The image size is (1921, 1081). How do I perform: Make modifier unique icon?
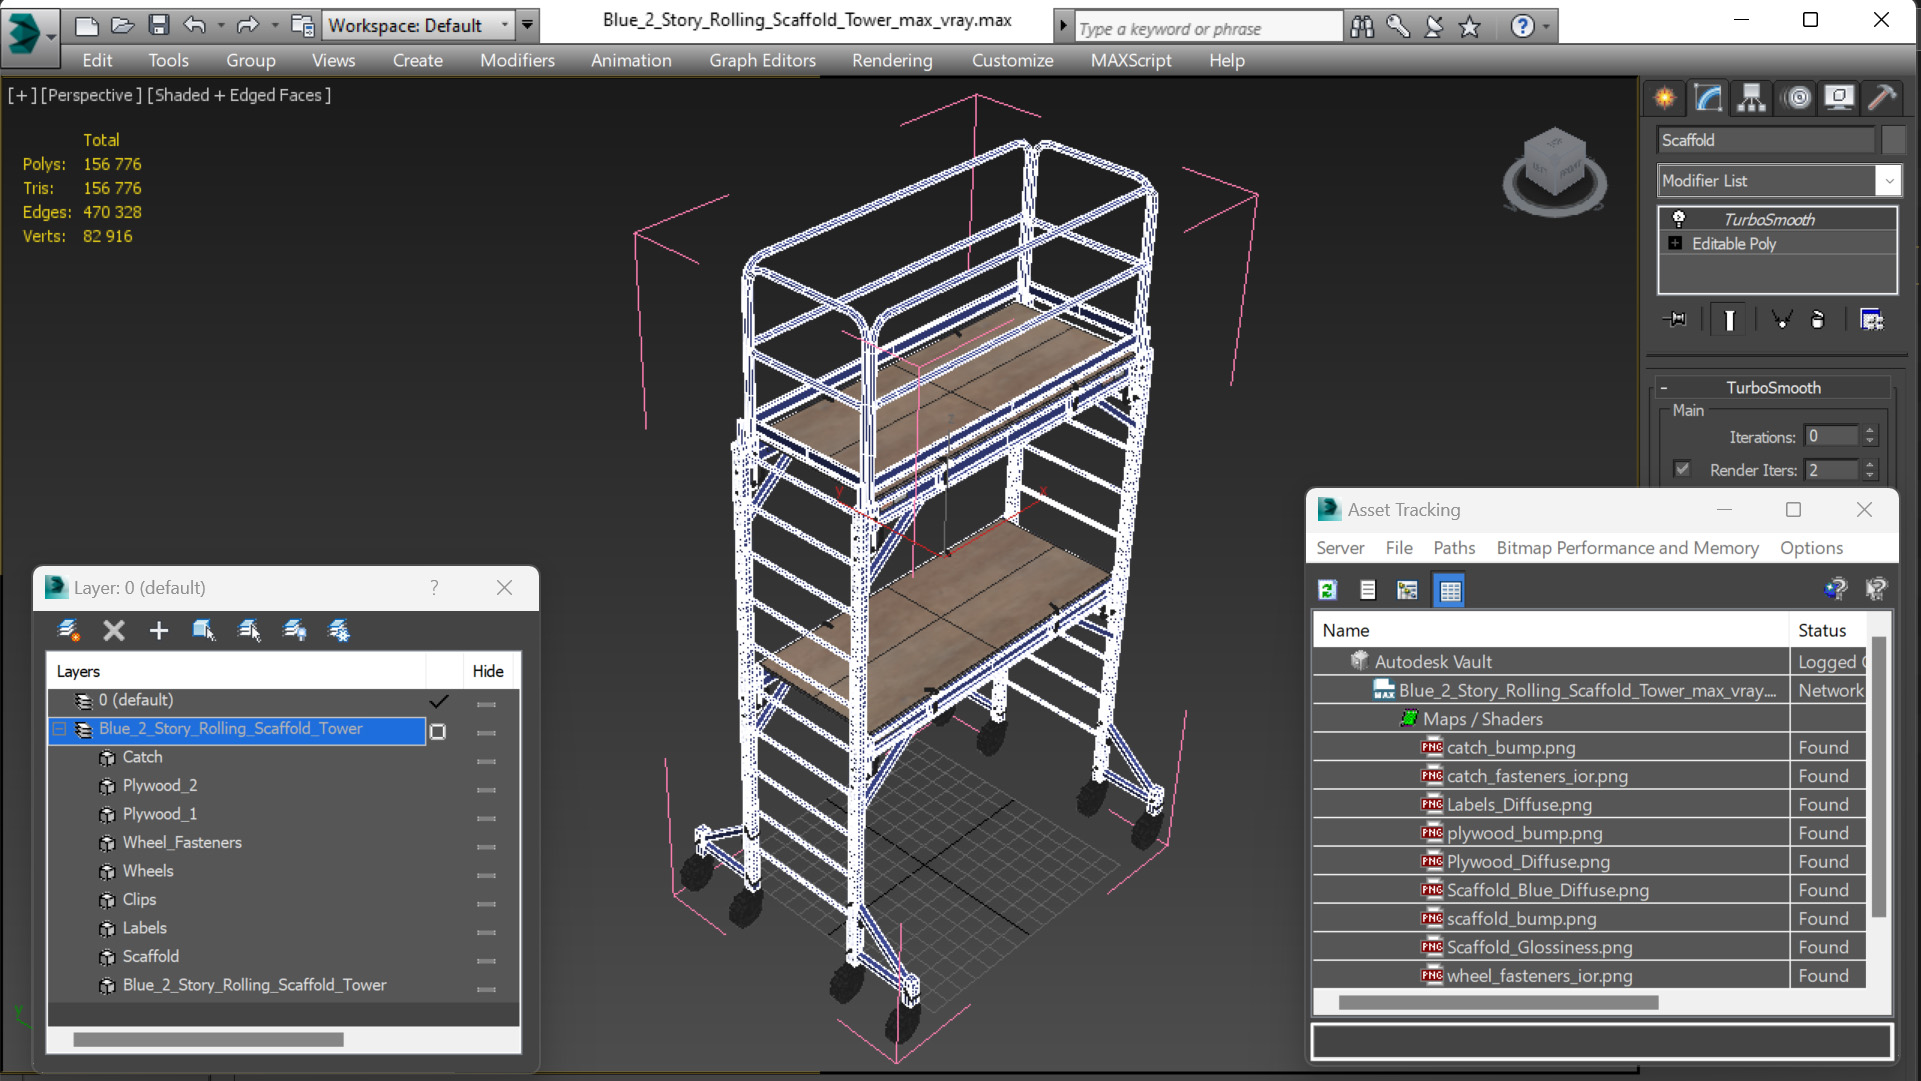pyautogui.click(x=1781, y=319)
